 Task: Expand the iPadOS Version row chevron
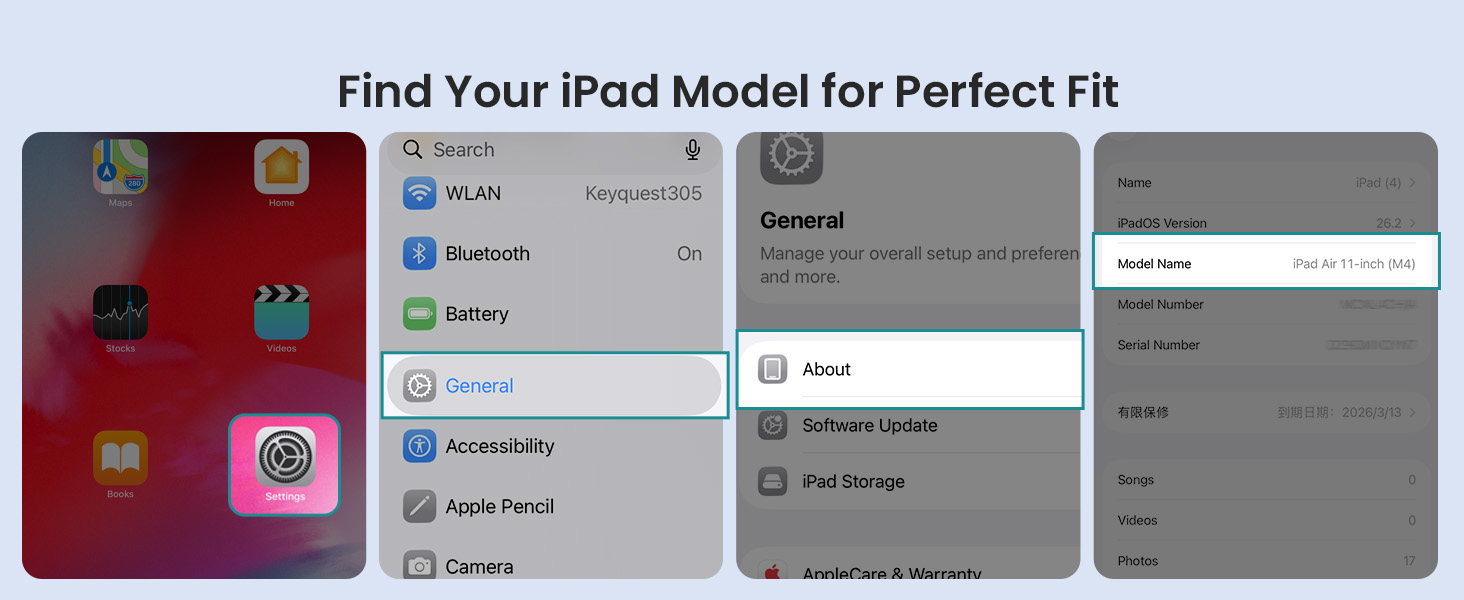click(1412, 223)
